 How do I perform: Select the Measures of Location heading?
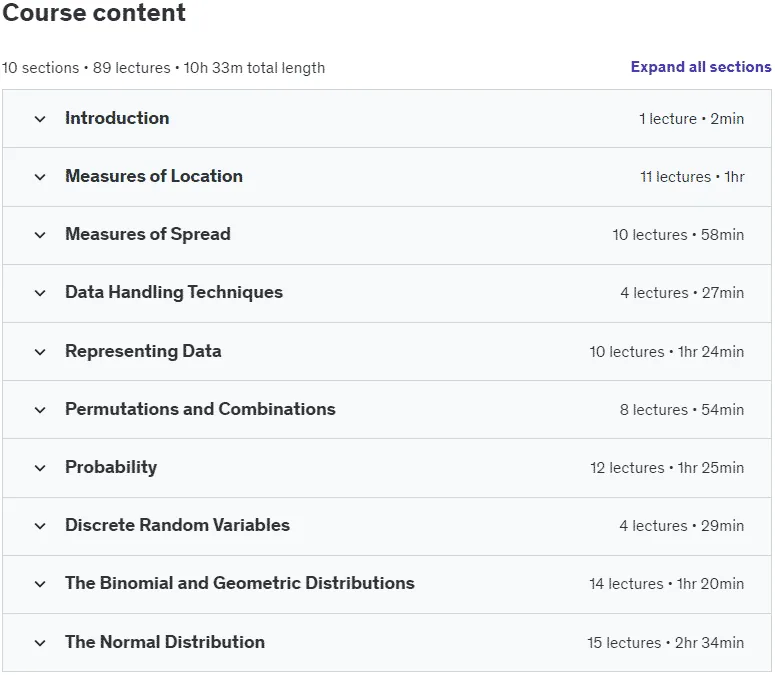154,176
